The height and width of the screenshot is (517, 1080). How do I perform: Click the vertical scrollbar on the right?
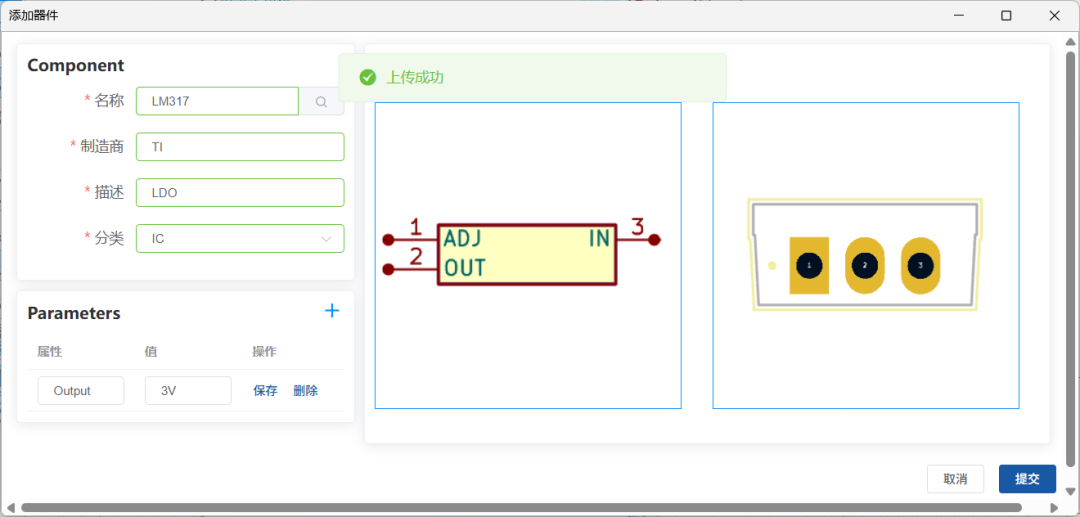coord(1070,260)
